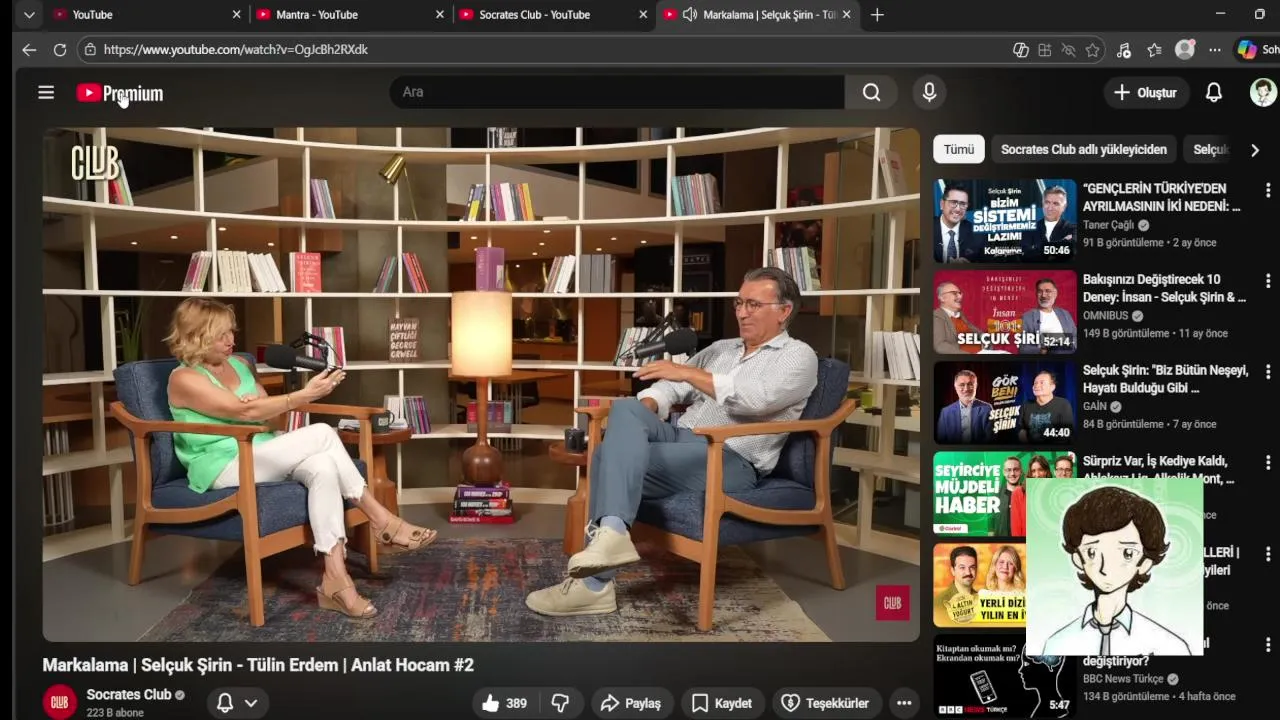Close the active Markalama tab
The width and height of the screenshot is (1280, 720).
pyautogui.click(x=847, y=15)
